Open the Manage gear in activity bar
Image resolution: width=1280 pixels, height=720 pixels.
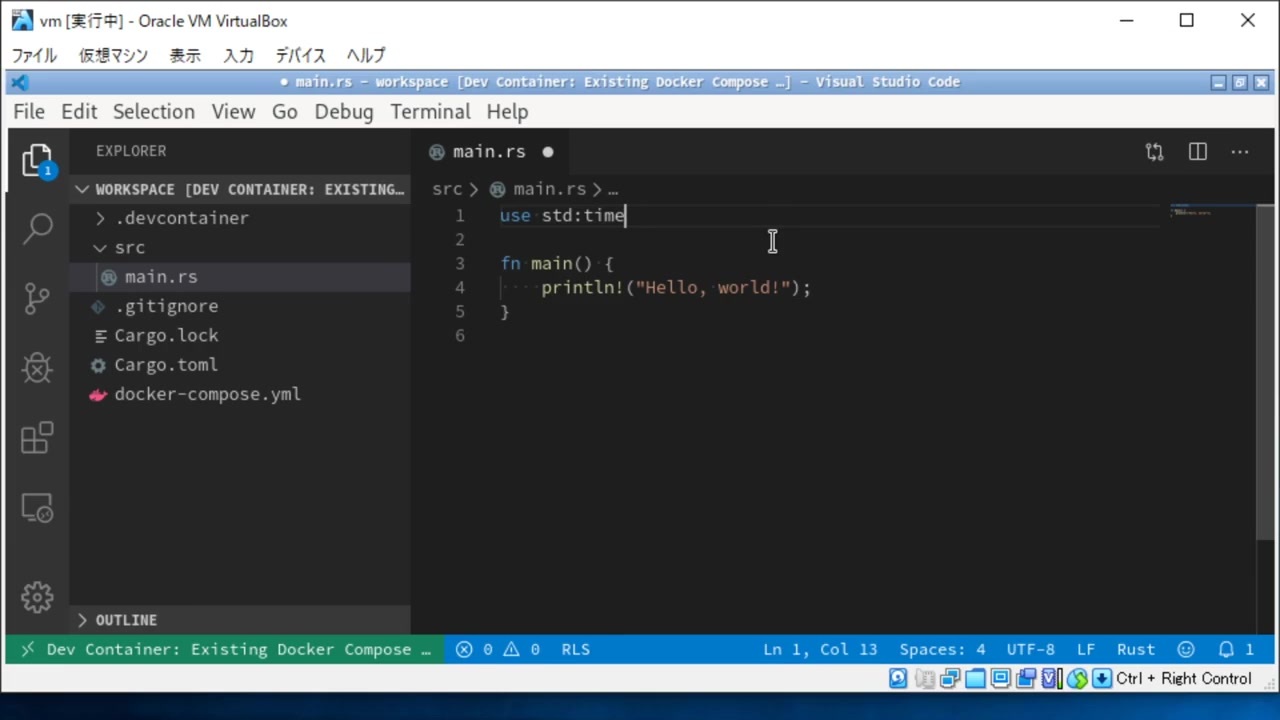[x=37, y=598]
